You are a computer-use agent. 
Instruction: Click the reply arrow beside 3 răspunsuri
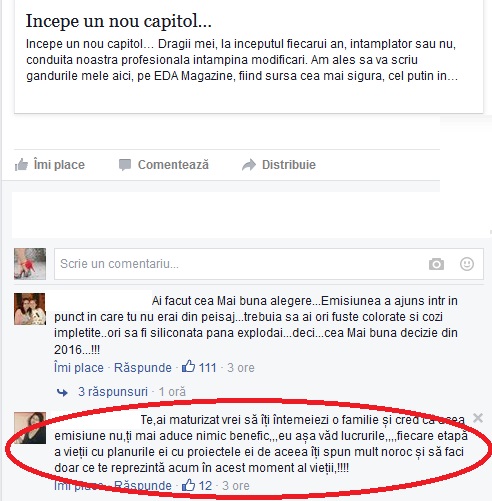(62, 392)
